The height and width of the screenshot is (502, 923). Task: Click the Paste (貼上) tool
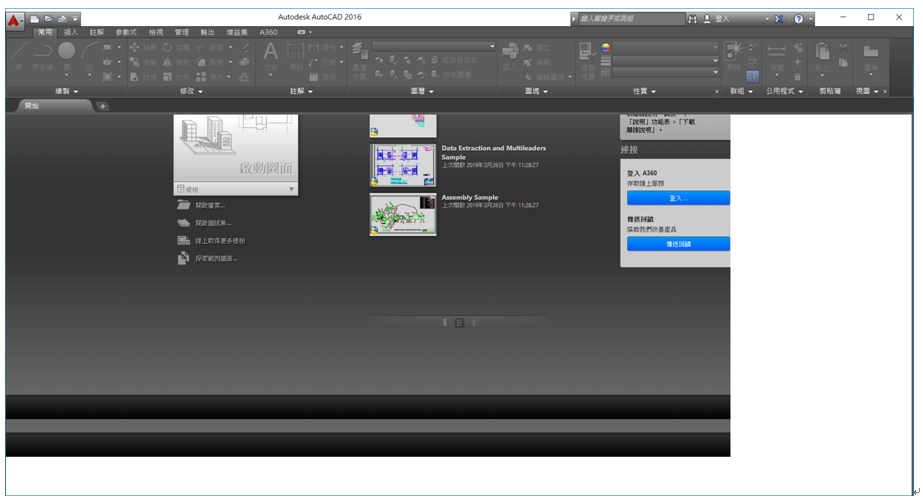822,56
